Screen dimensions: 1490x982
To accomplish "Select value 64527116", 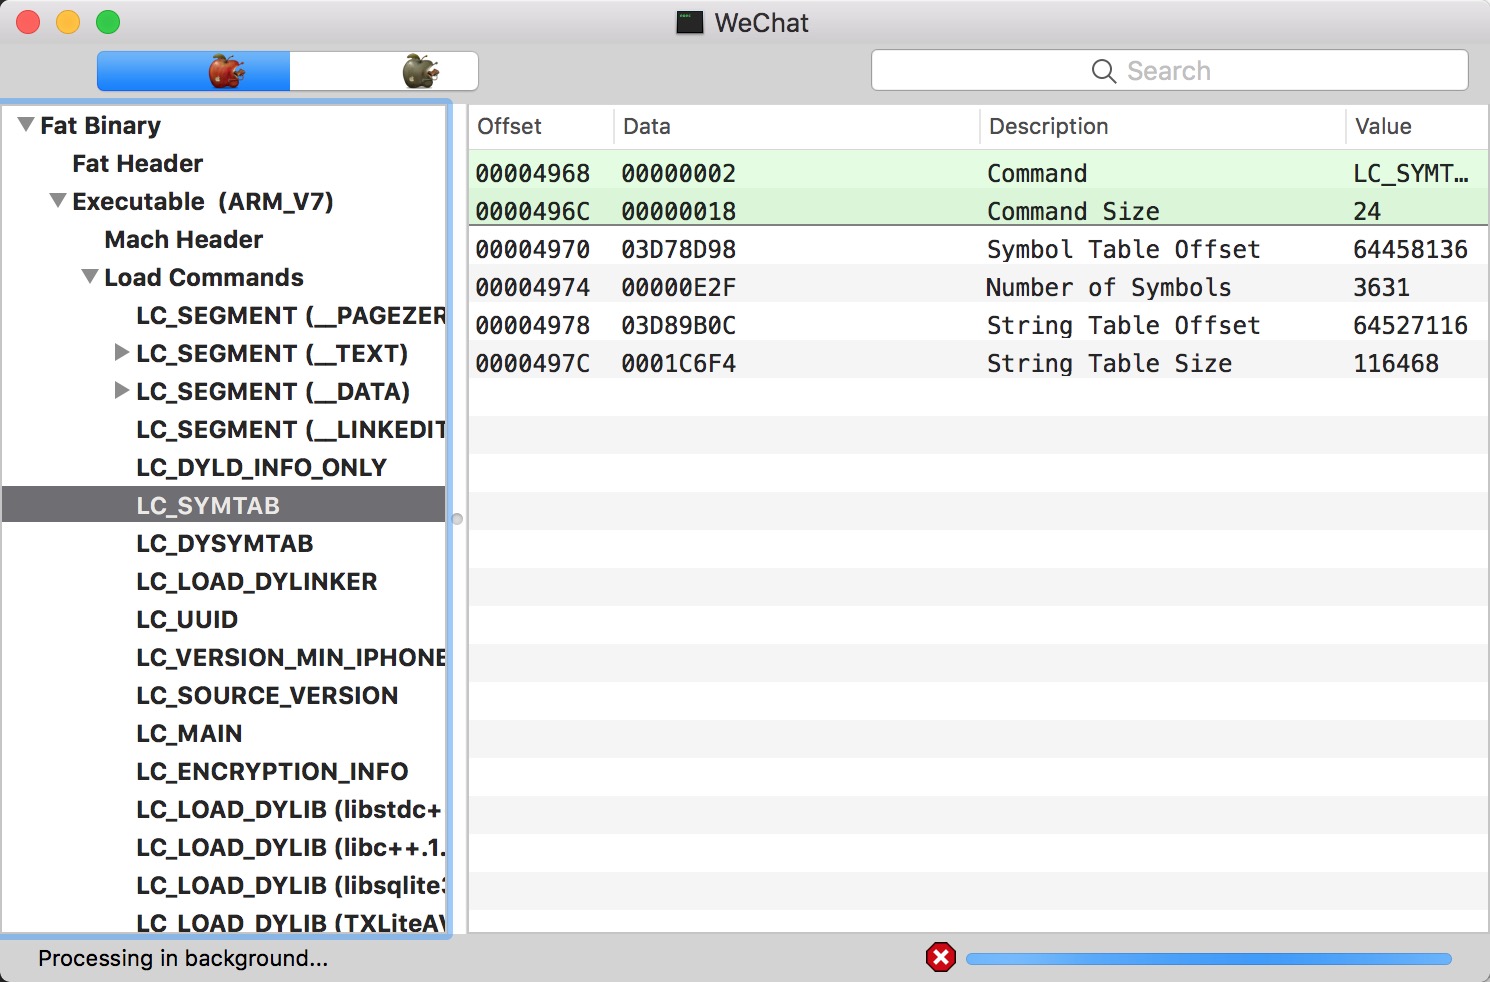I will [1411, 325].
